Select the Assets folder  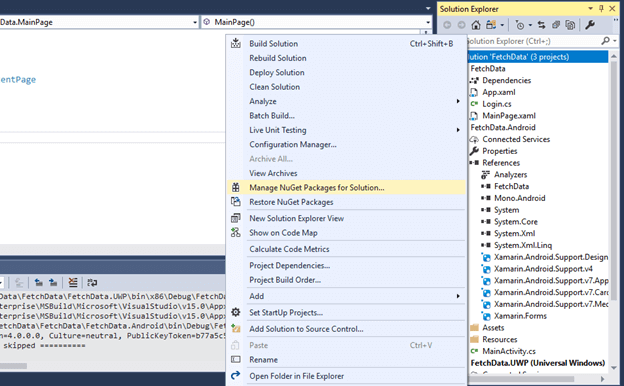click(x=493, y=328)
